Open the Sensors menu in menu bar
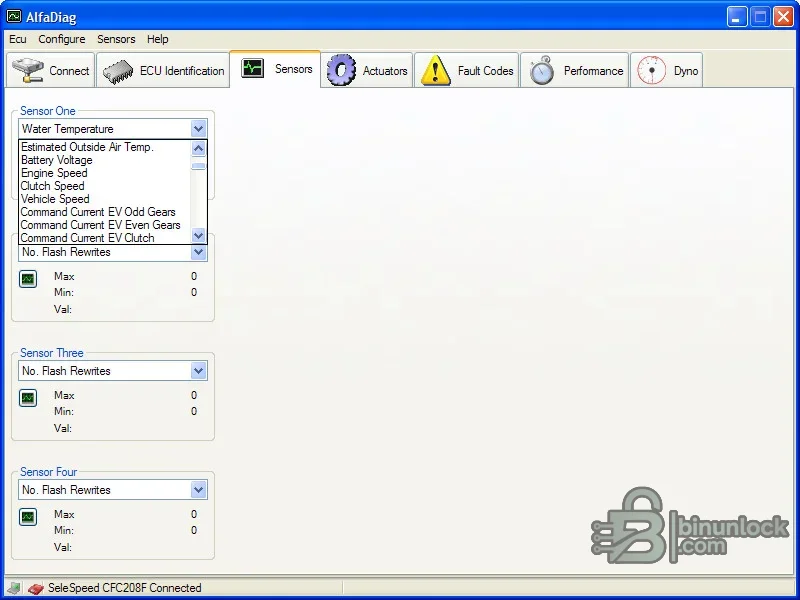The image size is (800, 600). tap(116, 39)
